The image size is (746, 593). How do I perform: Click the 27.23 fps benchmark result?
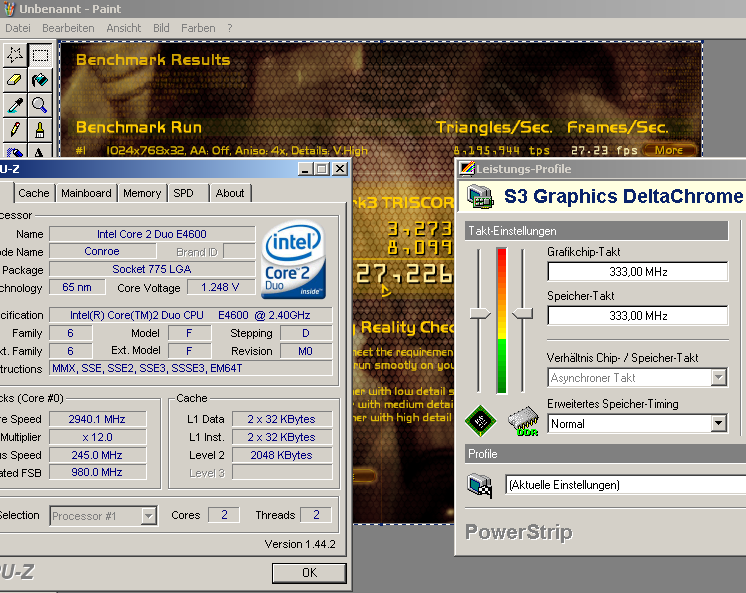pyautogui.click(x=604, y=150)
